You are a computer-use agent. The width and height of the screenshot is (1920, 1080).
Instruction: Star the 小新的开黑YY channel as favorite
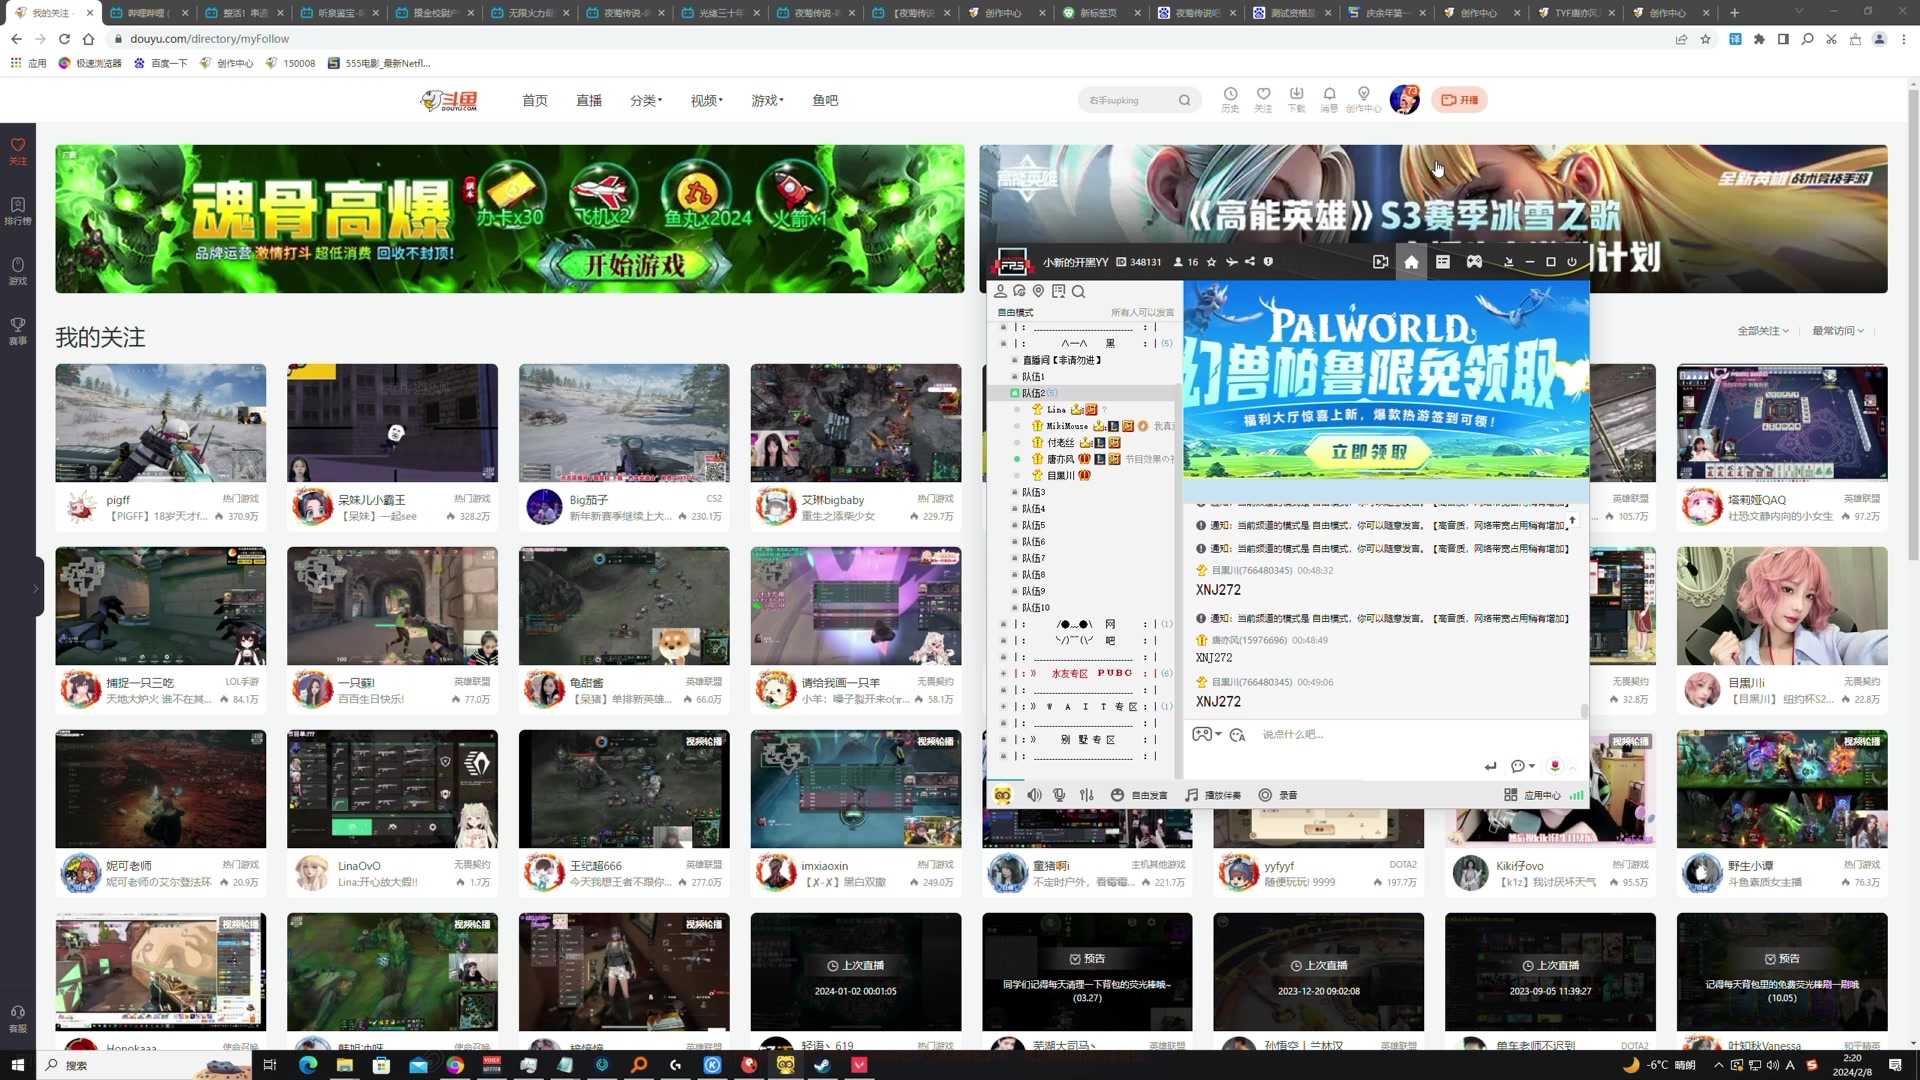pyautogui.click(x=1211, y=261)
